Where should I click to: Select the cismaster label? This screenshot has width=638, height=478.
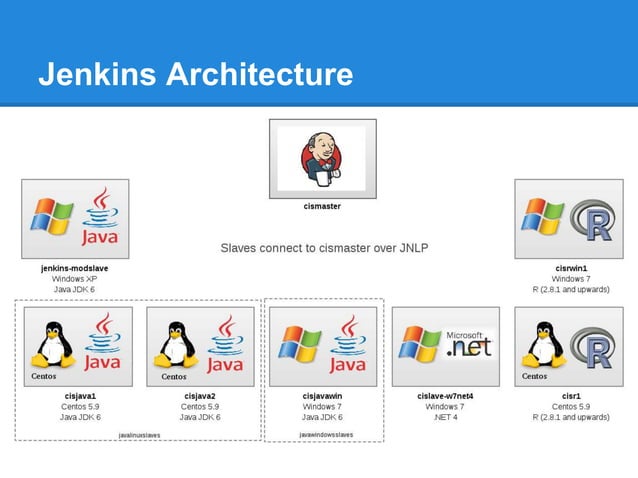click(x=322, y=206)
